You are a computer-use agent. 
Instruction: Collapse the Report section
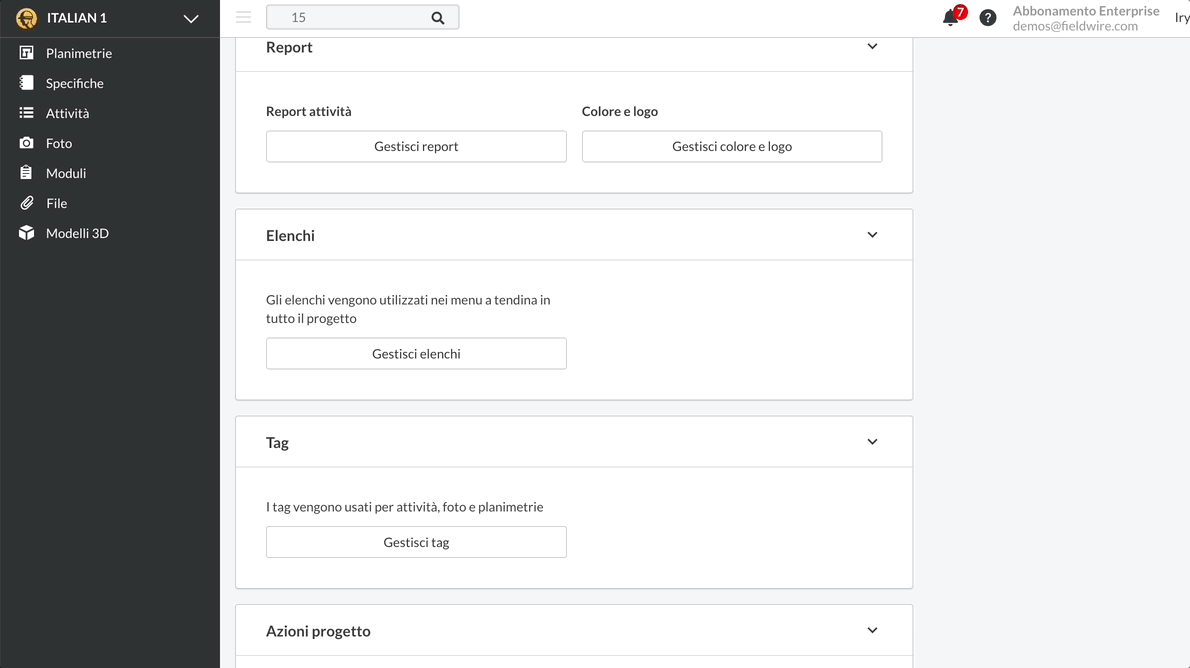coord(871,46)
